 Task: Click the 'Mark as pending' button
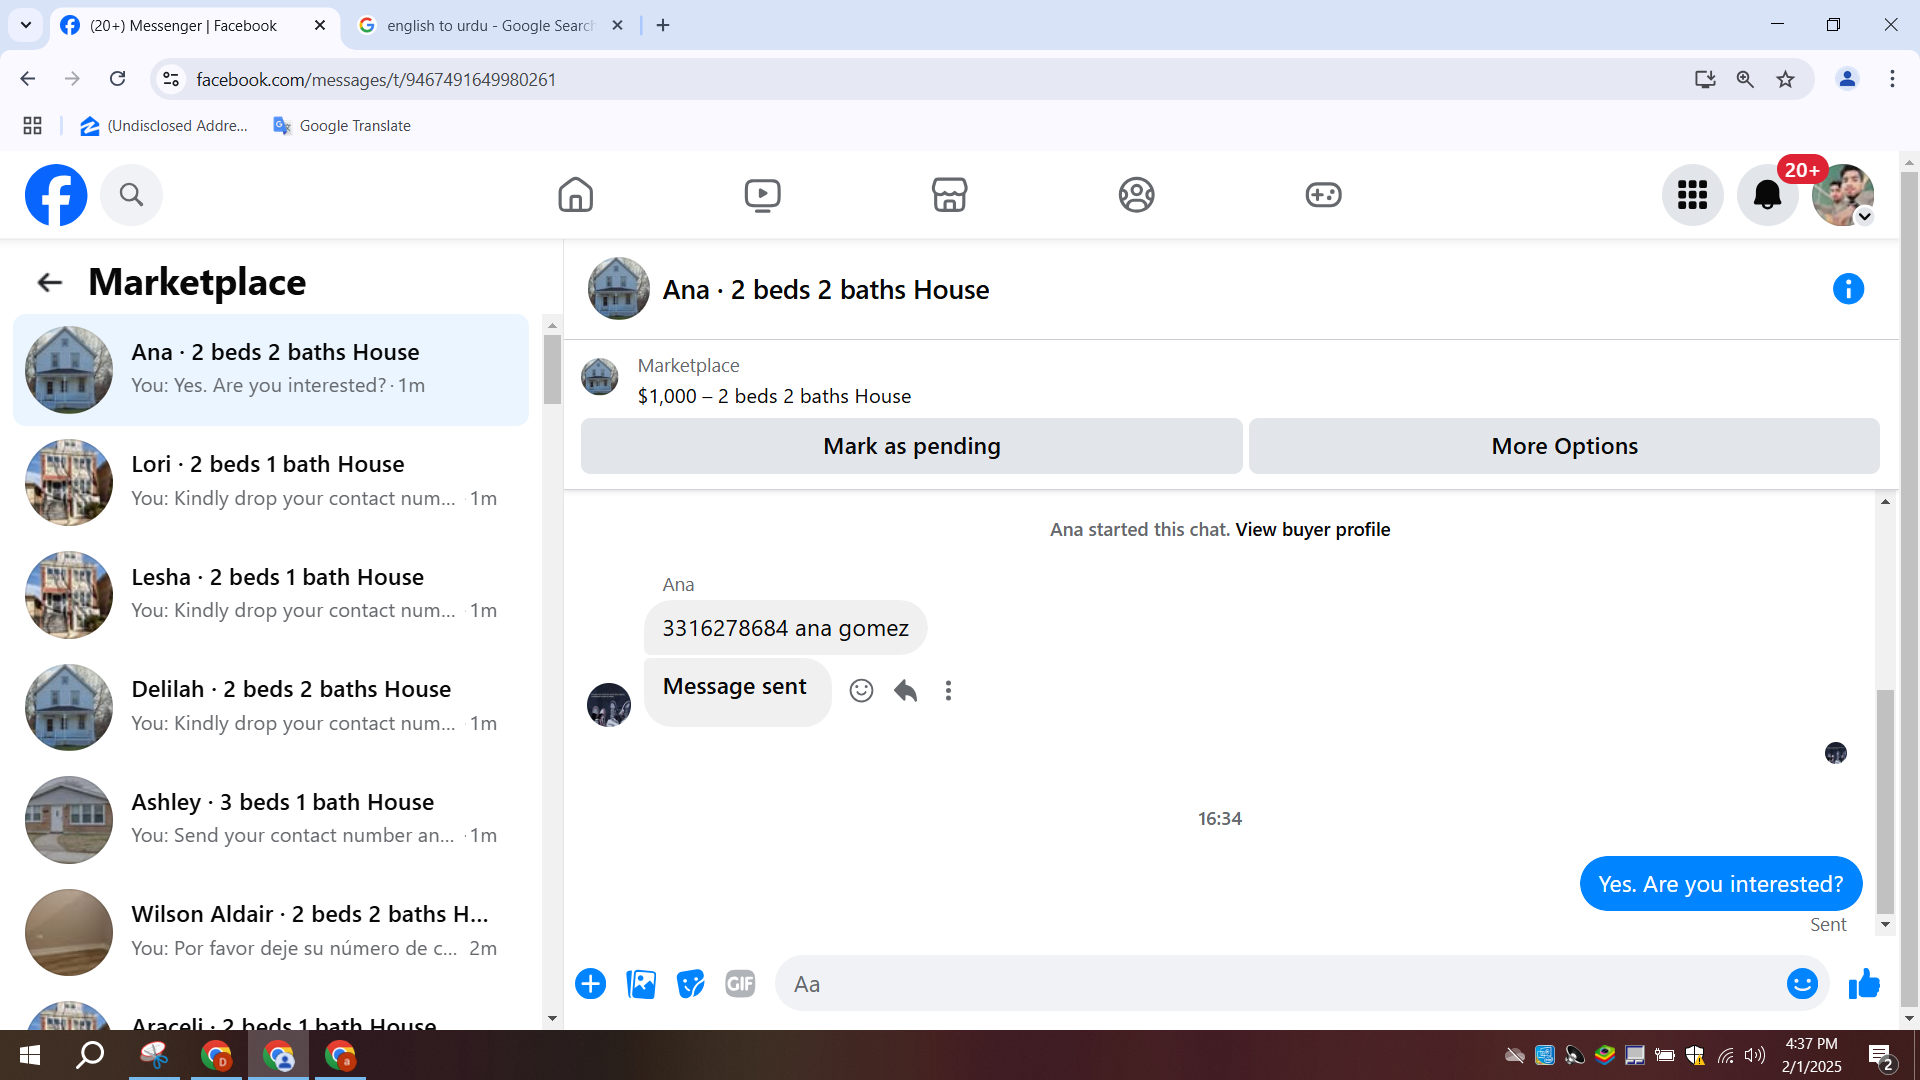[x=911, y=446]
